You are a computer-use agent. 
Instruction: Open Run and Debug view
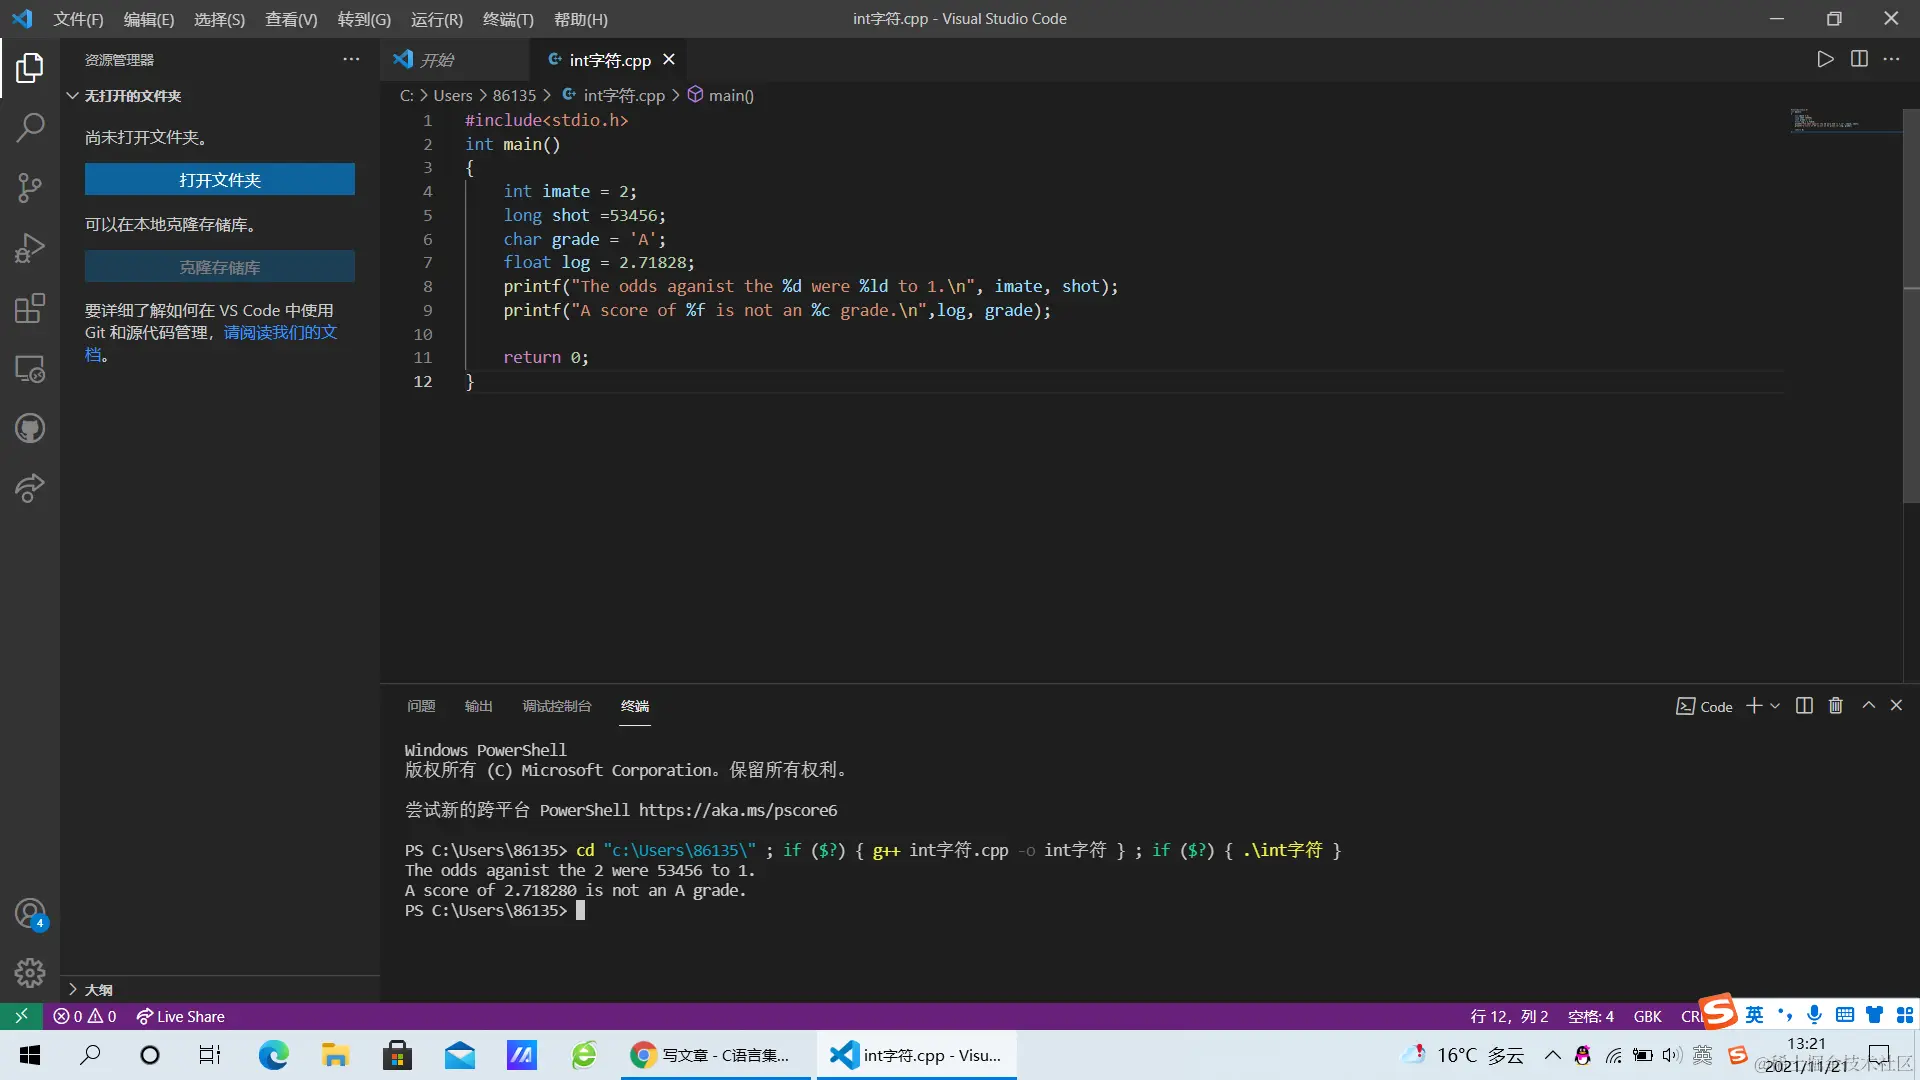(x=30, y=247)
